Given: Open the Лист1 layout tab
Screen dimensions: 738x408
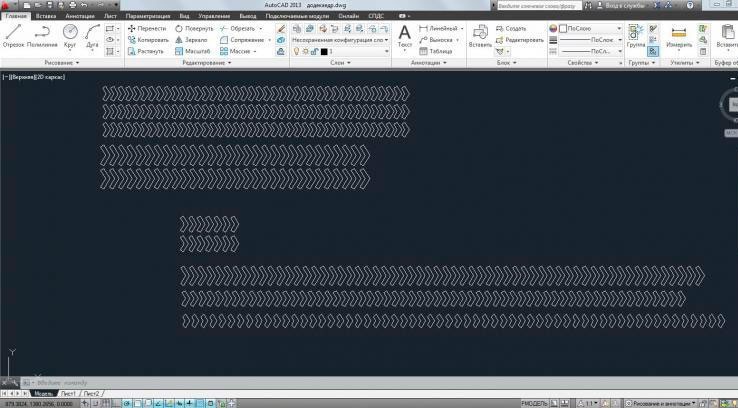Looking at the screenshot, I should point(68,394).
